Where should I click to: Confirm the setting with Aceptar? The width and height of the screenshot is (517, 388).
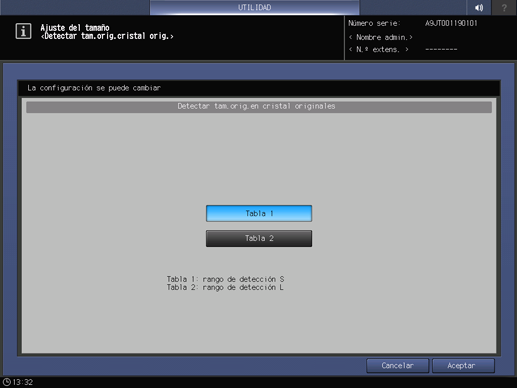coord(463,366)
